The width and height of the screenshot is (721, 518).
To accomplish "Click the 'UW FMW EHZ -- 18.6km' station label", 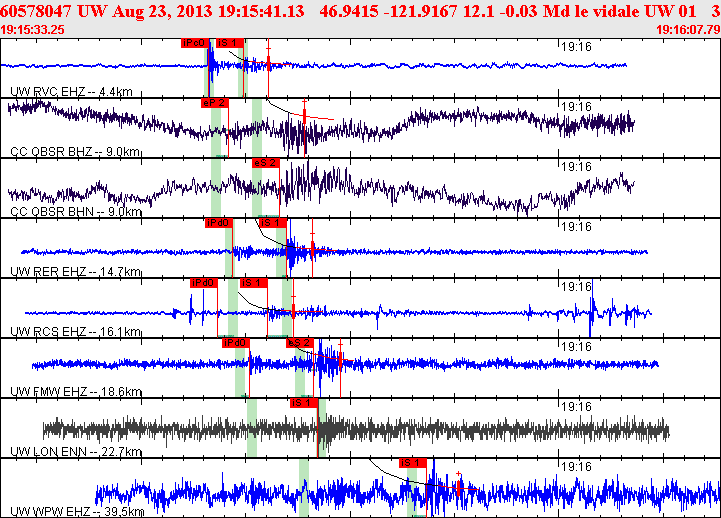I will pos(76,392).
